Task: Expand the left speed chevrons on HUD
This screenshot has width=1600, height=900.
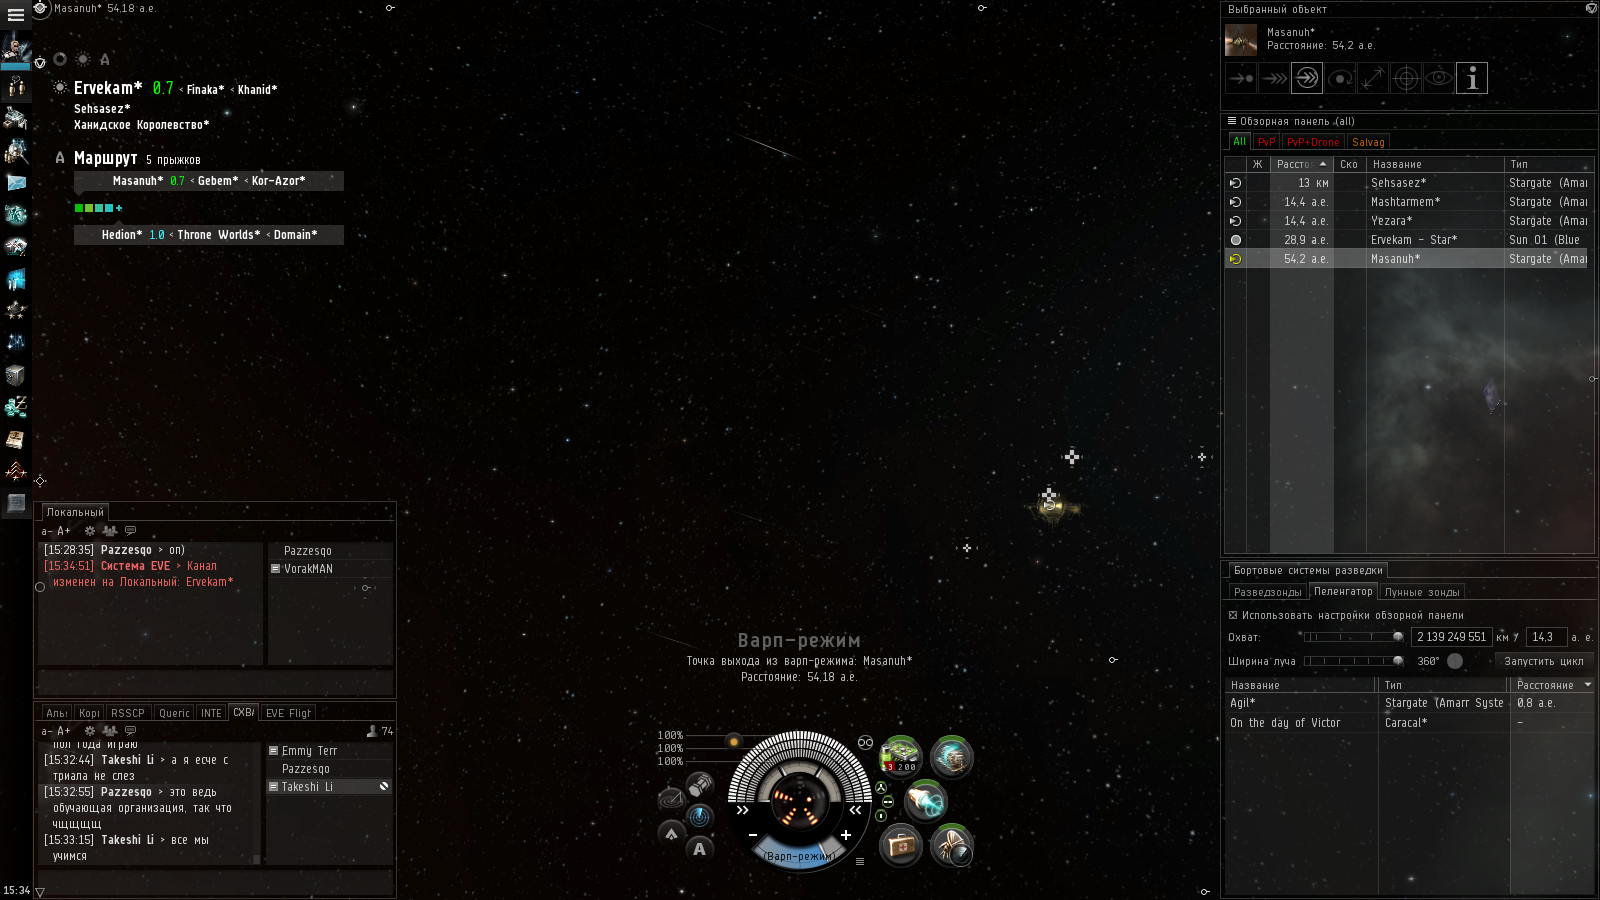Action: click(x=742, y=810)
